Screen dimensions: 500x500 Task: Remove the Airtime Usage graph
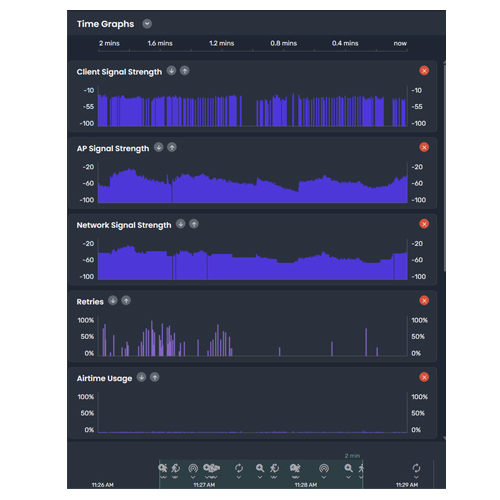pos(424,377)
